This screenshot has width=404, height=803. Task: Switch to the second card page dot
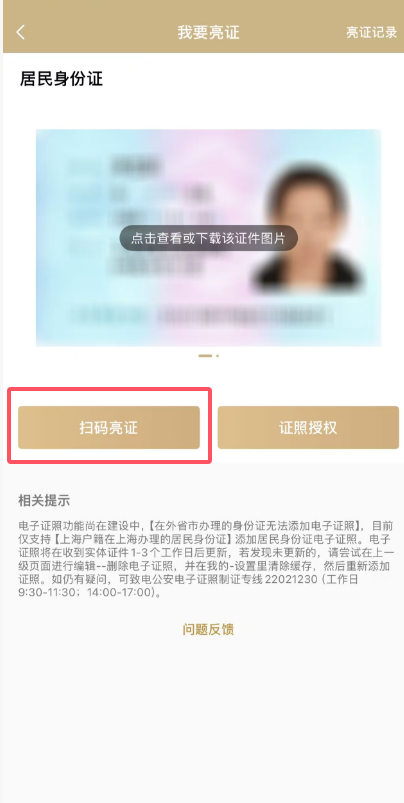tap(217, 355)
